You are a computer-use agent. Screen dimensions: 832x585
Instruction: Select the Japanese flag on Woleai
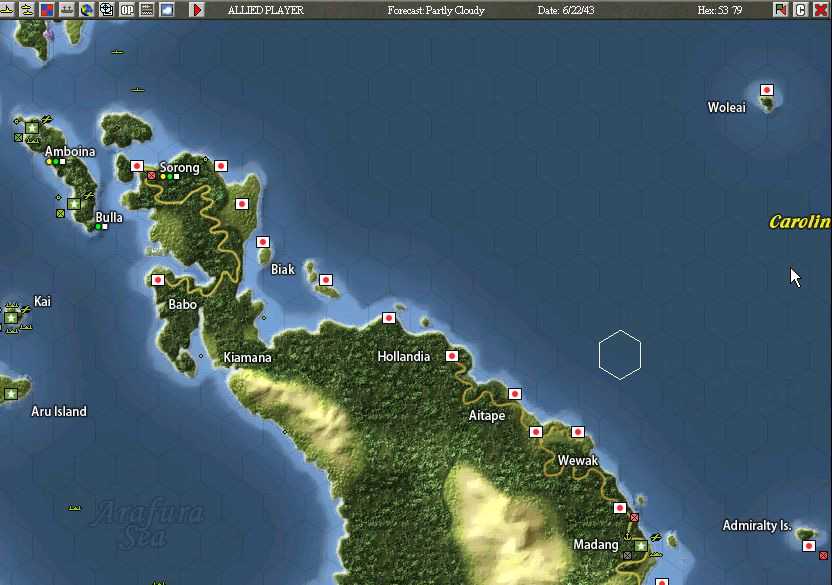(x=767, y=90)
